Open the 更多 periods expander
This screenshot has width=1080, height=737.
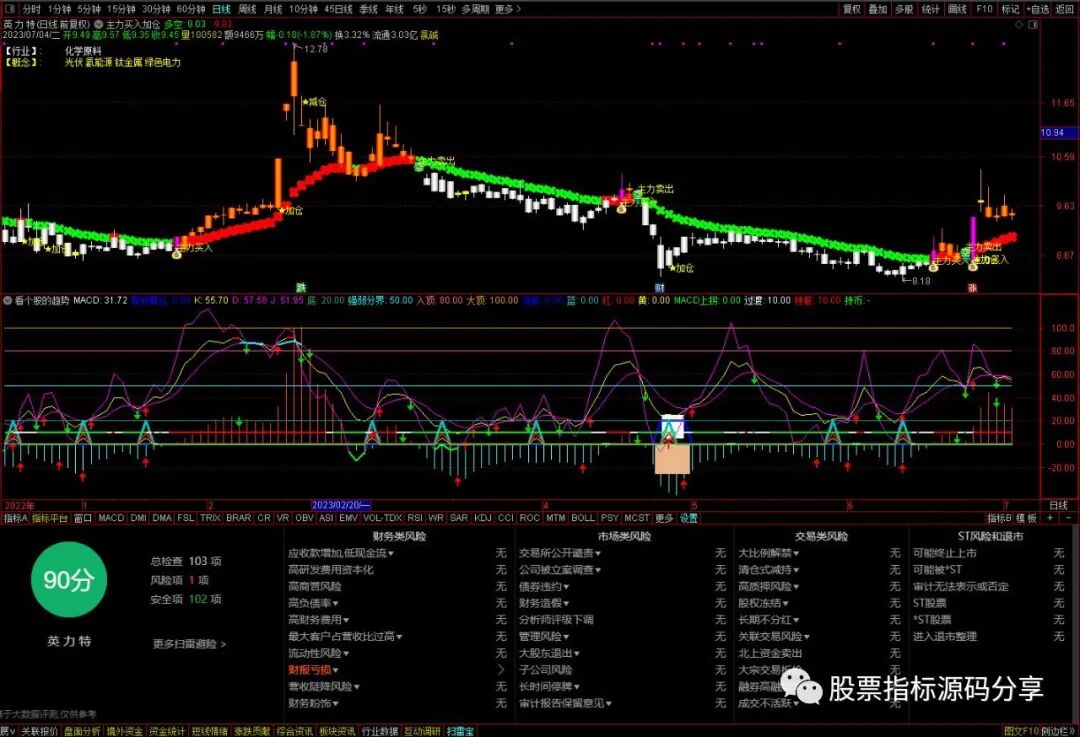[x=508, y=9]
